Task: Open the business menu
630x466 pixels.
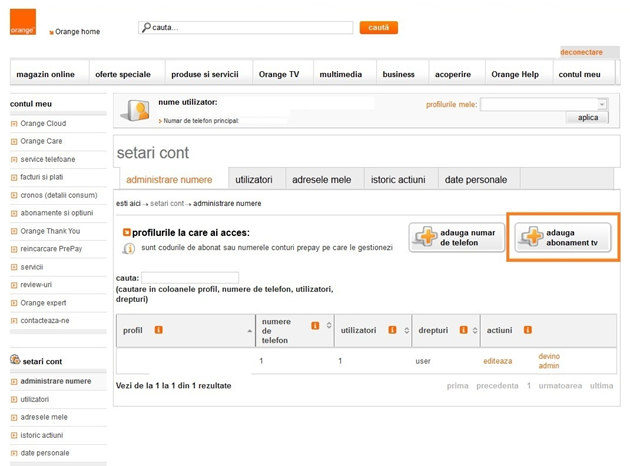Action: [399, 74]
